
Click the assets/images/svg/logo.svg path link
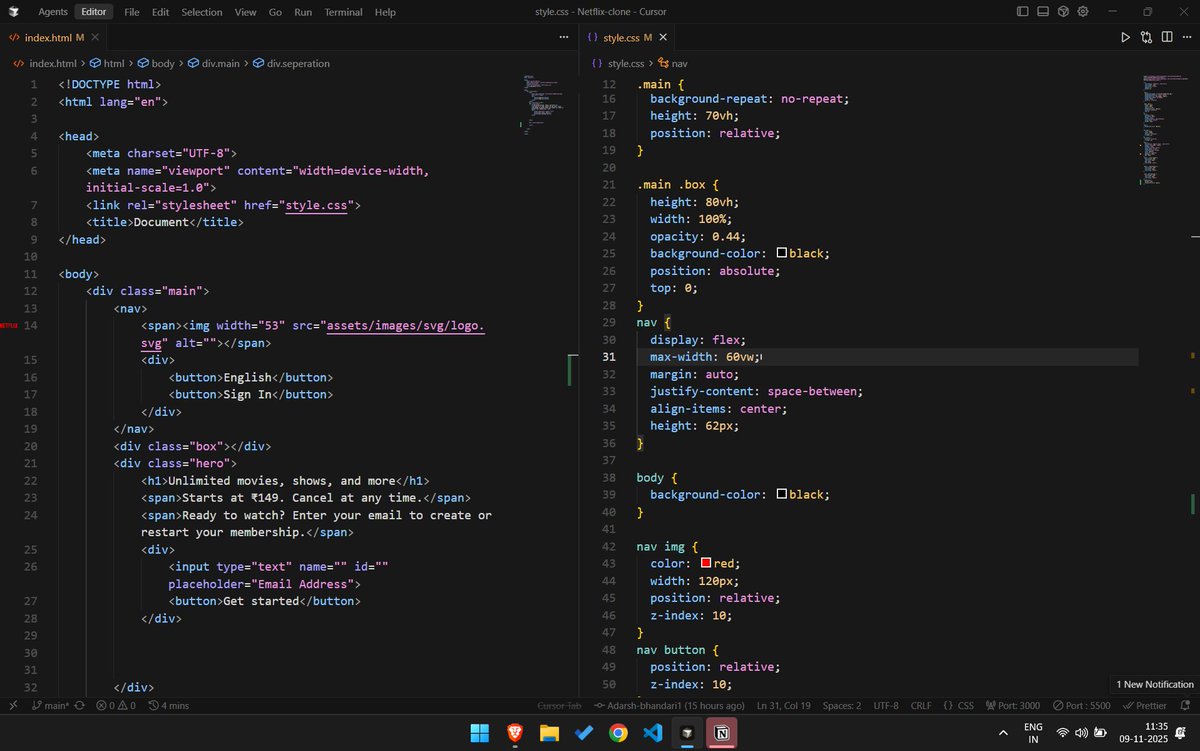point(405,325)
